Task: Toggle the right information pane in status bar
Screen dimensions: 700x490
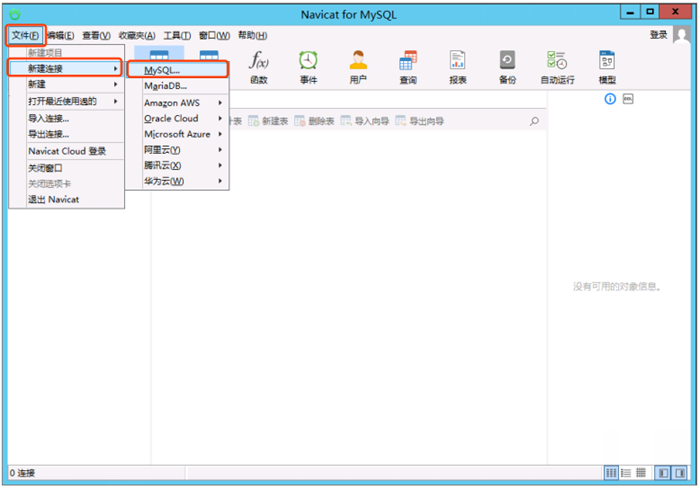Action: click(x=681, y=472)
